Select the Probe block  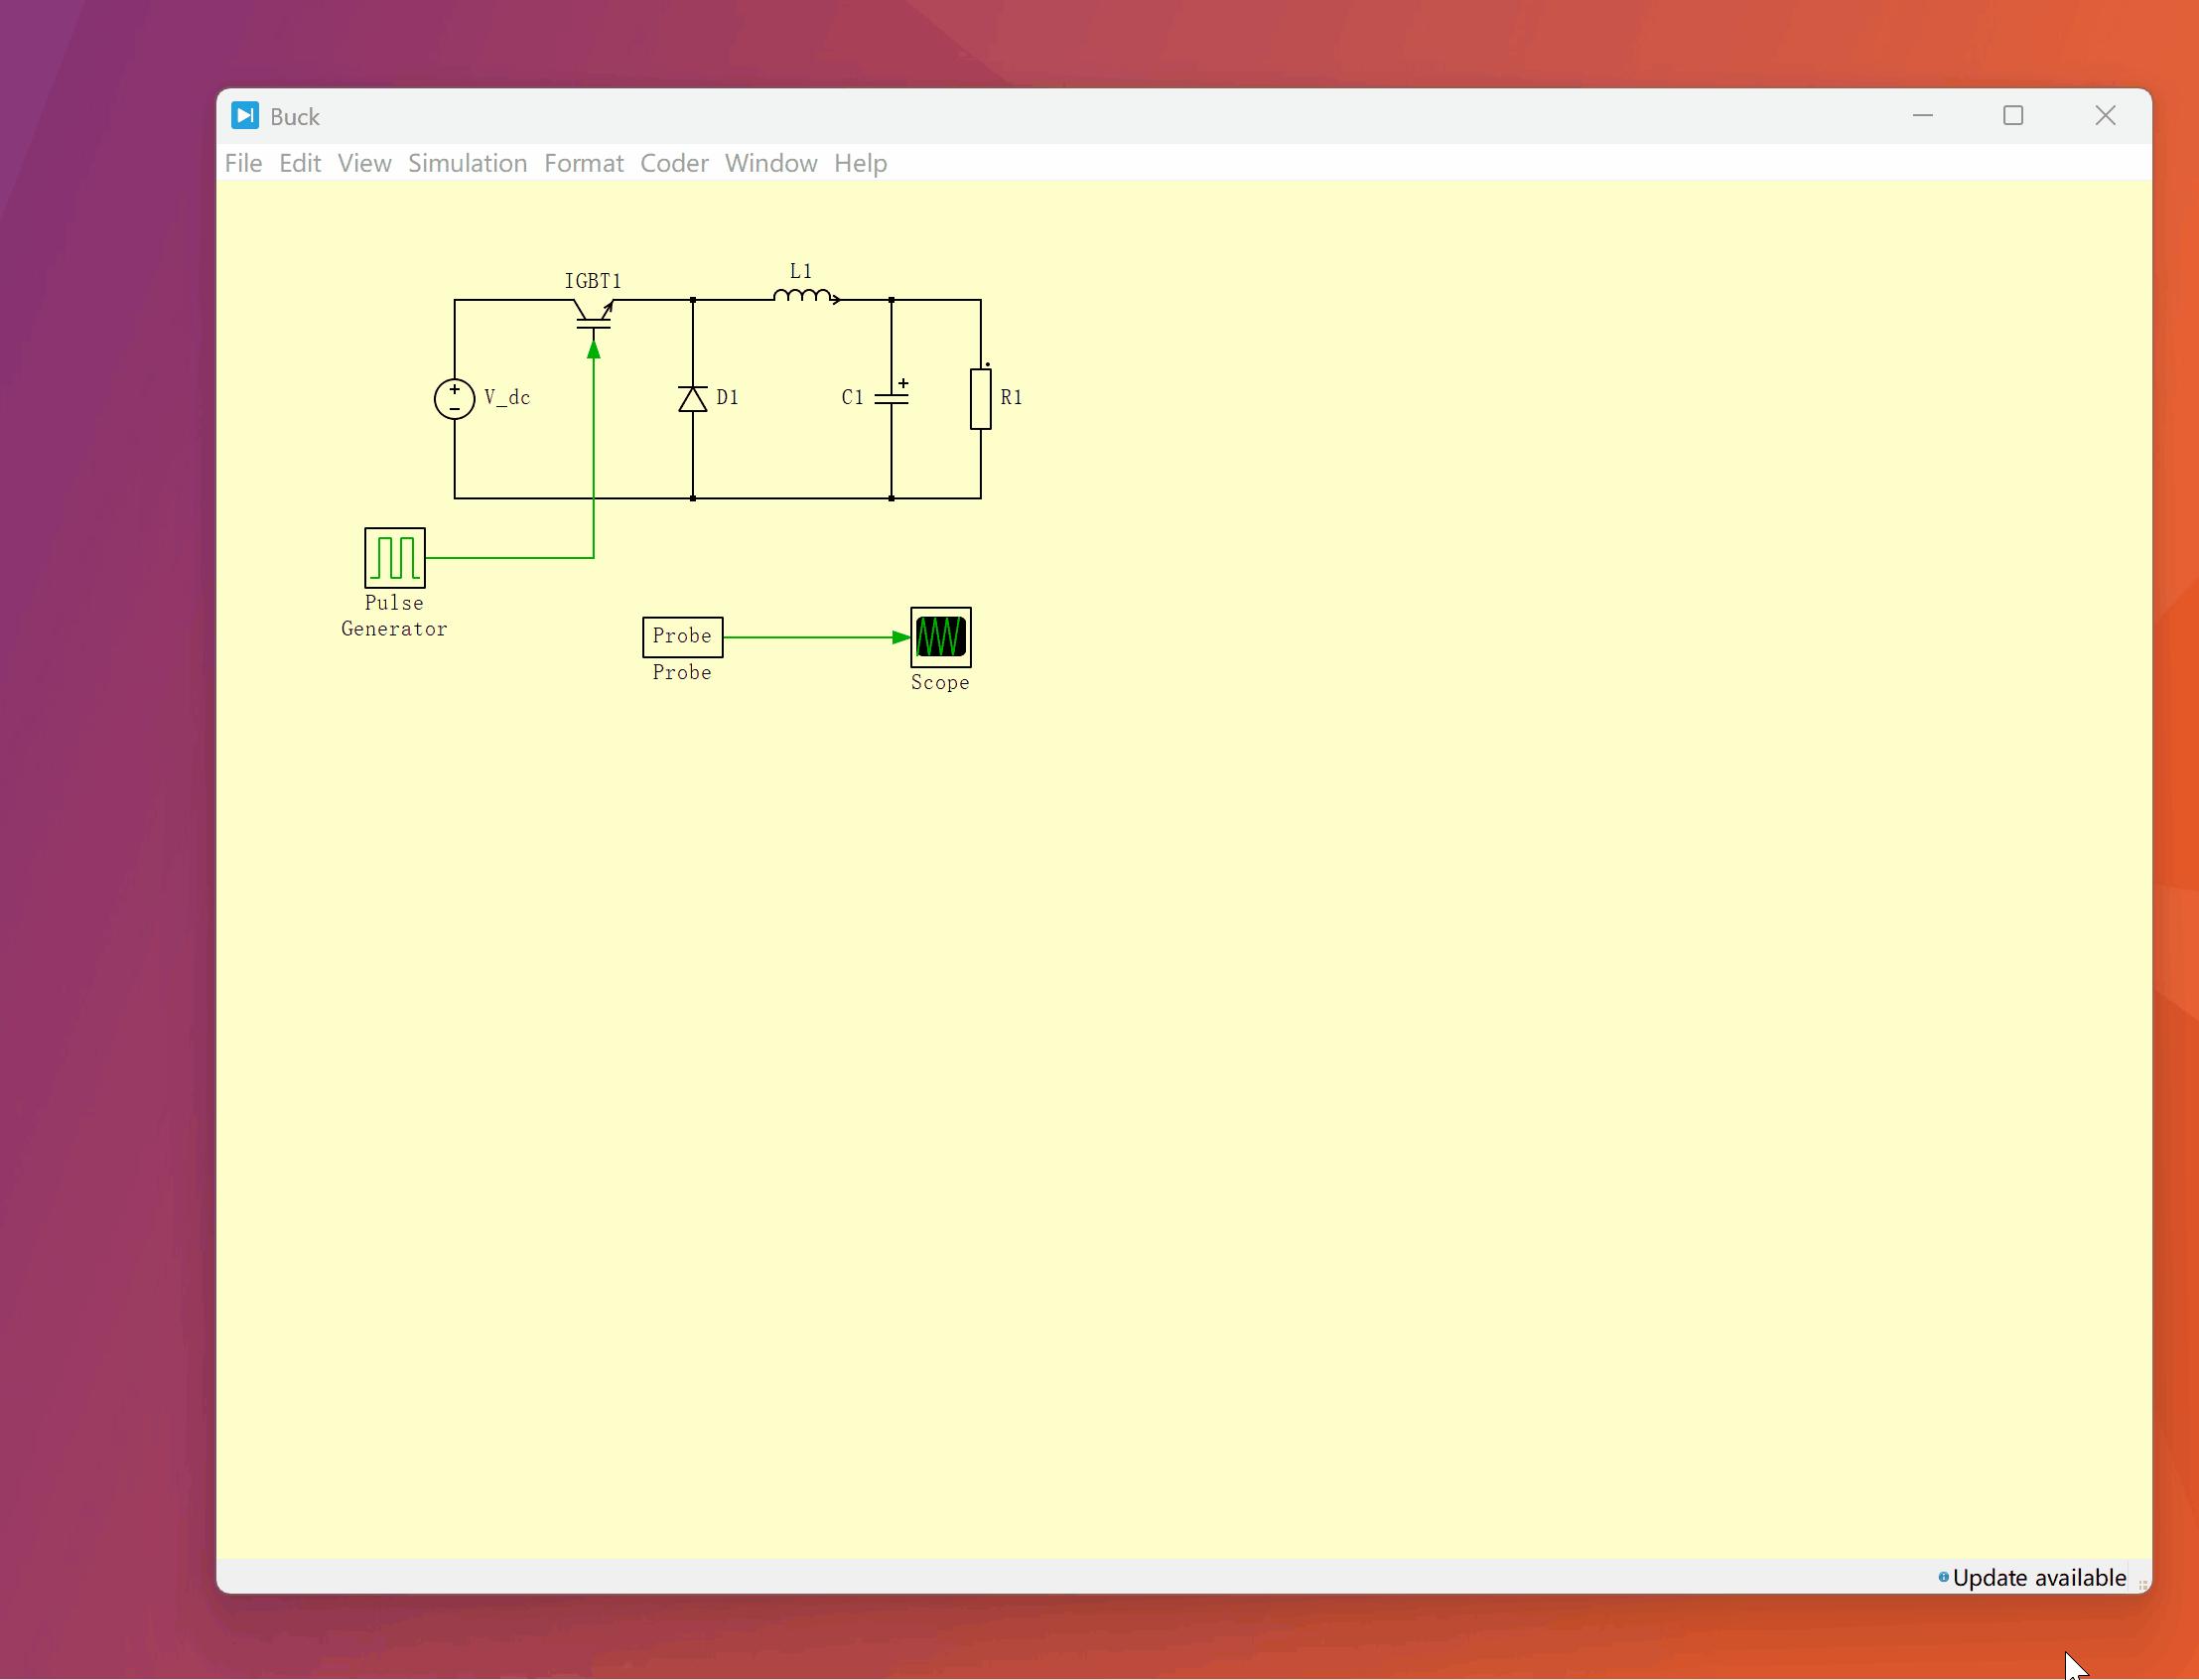tap(682, 637)
